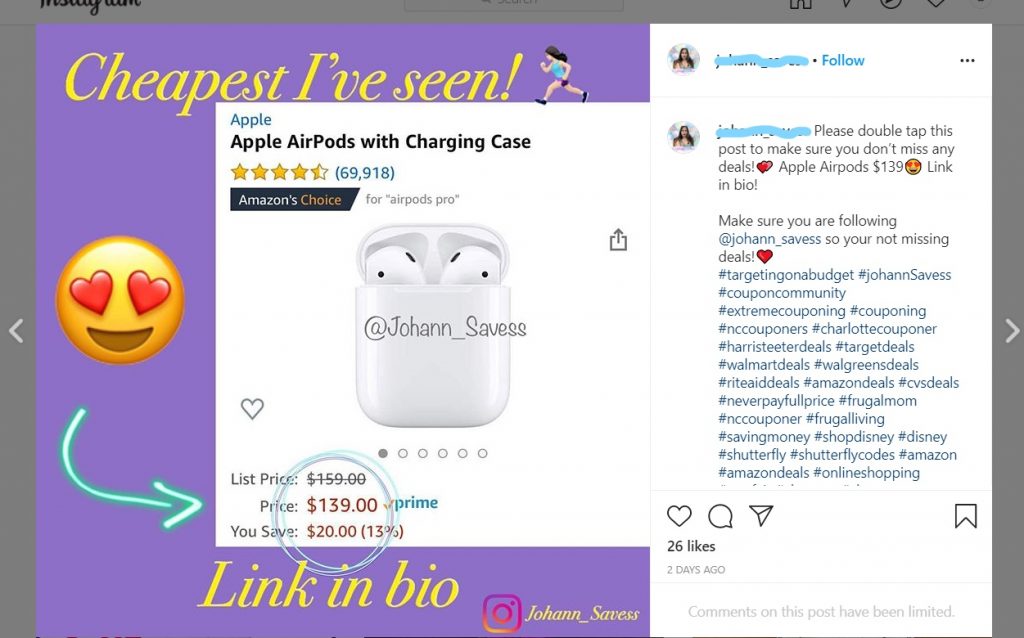Like the post with the heart icon
The image size is (1024, 638).
(679, 516)
